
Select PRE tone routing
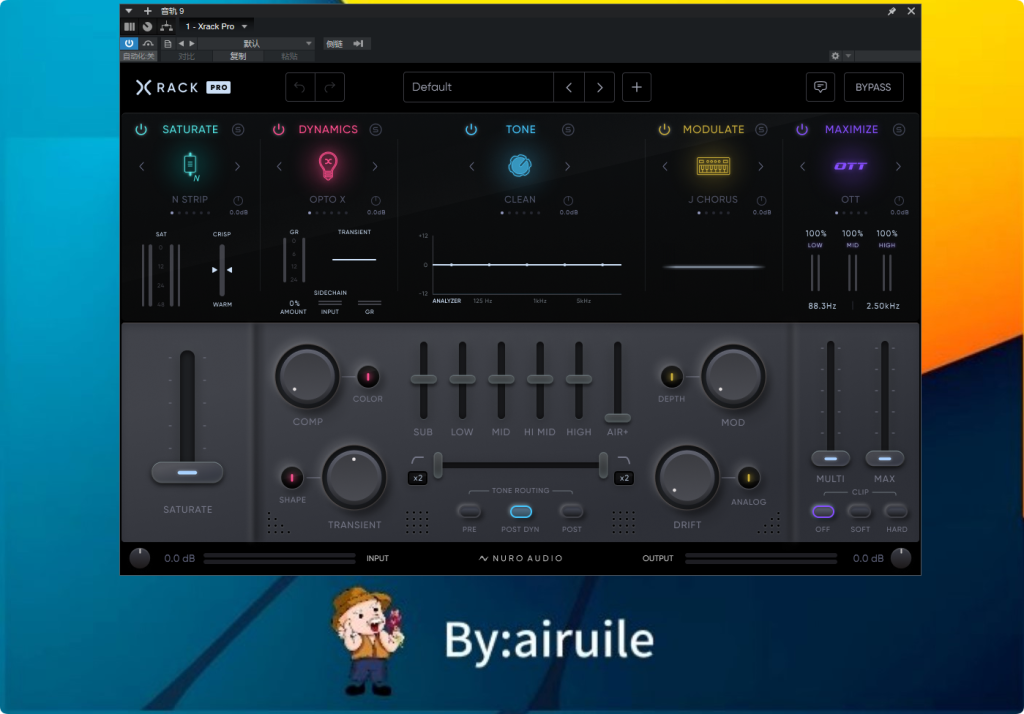(x=469, y=511)
